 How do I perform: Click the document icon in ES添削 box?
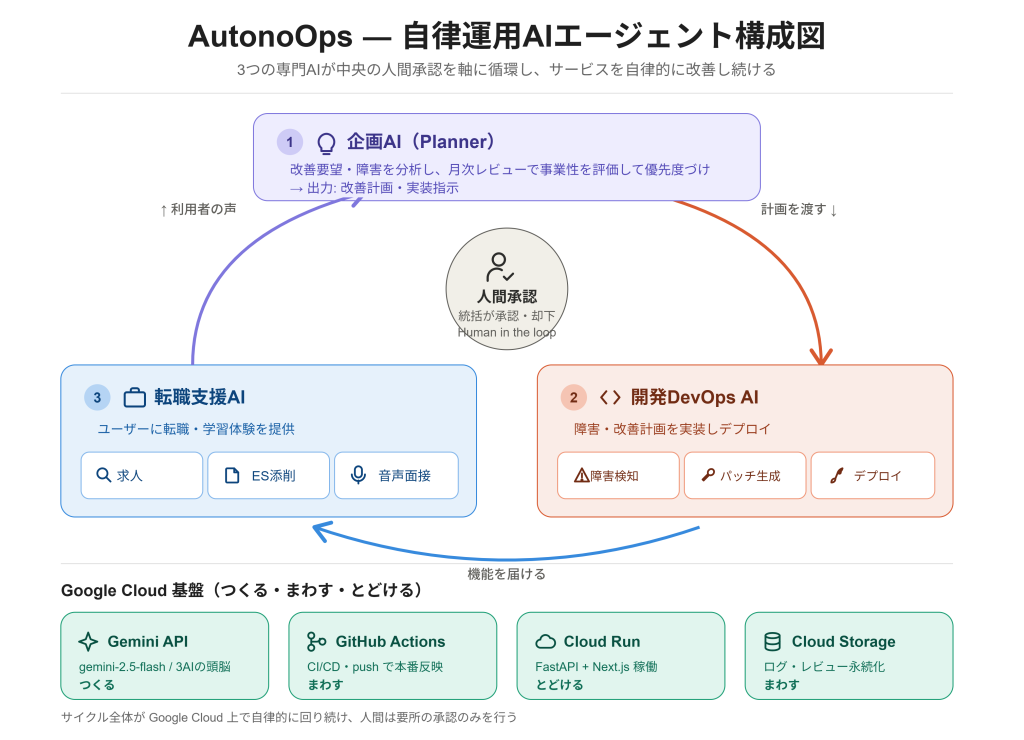pyautogui.click(x=232, y=475)
